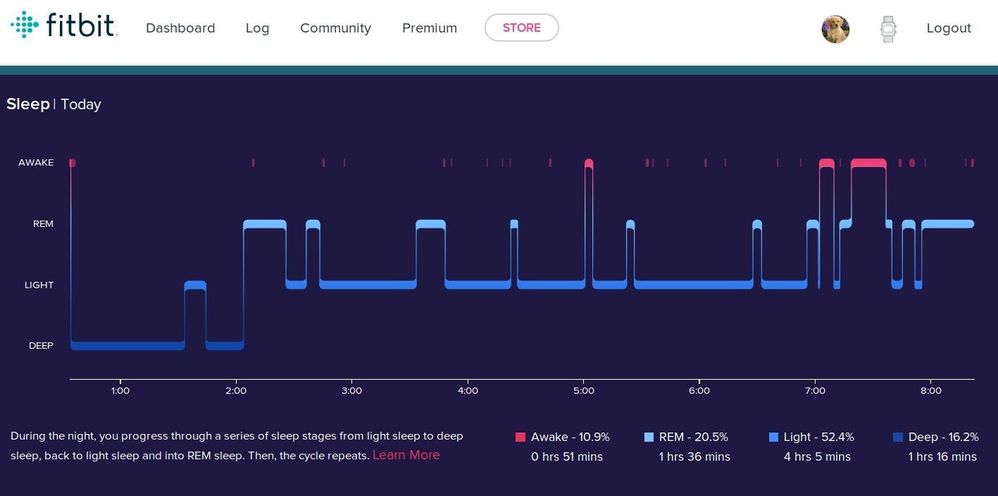Viewport: 998px width, 496px height.
Task: Go to the Log page
Action: (257, 28)
